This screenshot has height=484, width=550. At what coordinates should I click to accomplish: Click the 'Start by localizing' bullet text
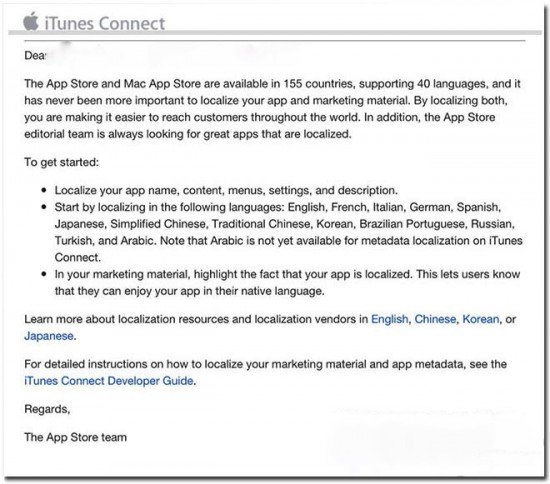point(288,232)
